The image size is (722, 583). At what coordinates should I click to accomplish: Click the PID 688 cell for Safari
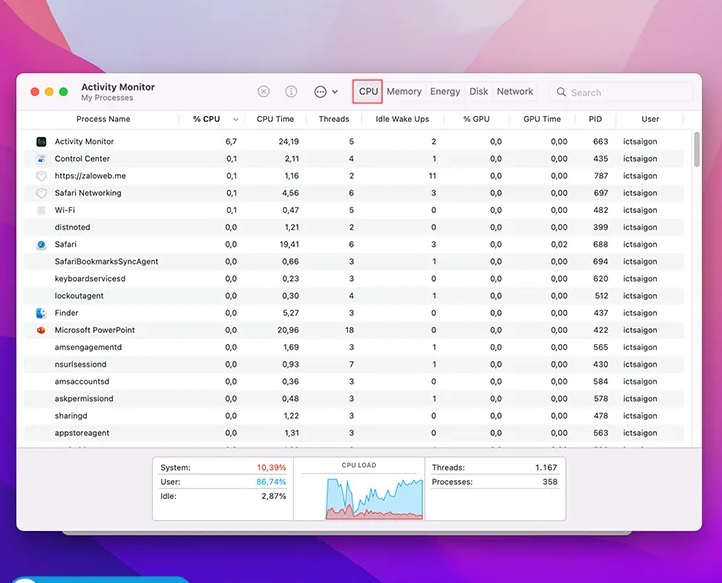[x=600, y=245]
